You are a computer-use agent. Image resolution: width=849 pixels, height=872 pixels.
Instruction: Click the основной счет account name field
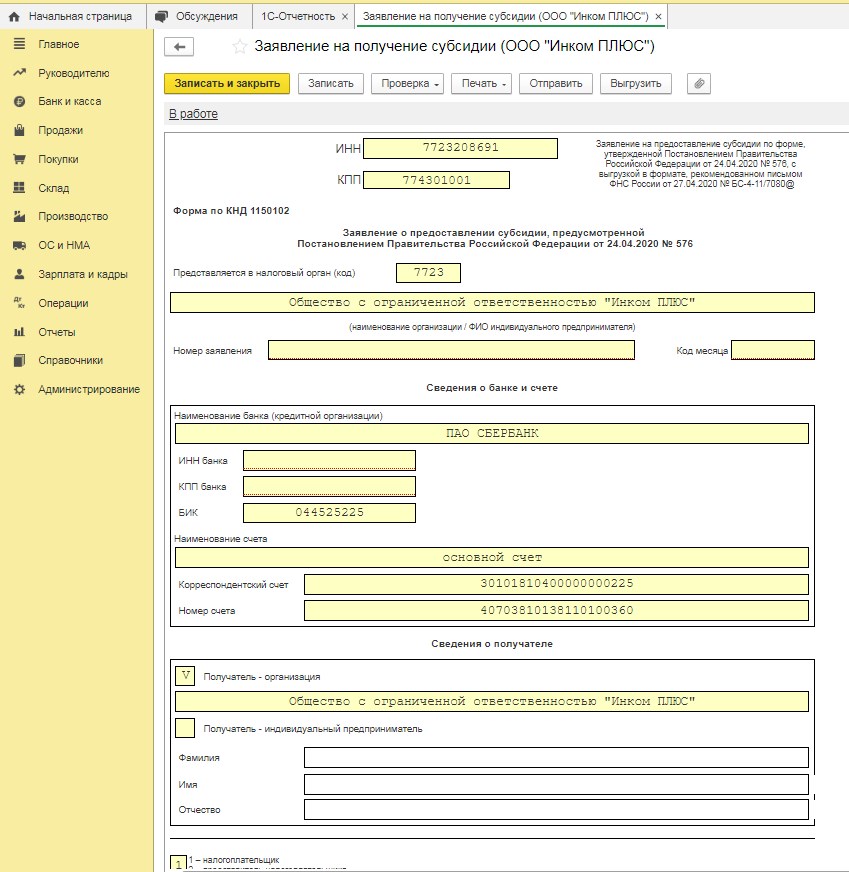491,558
